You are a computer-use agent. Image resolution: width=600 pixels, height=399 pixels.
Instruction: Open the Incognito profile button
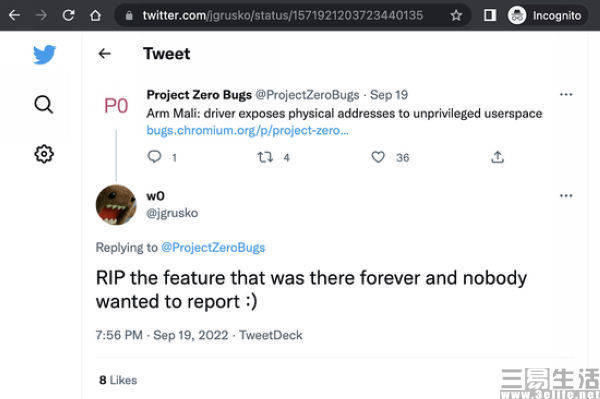pos(546,15)
